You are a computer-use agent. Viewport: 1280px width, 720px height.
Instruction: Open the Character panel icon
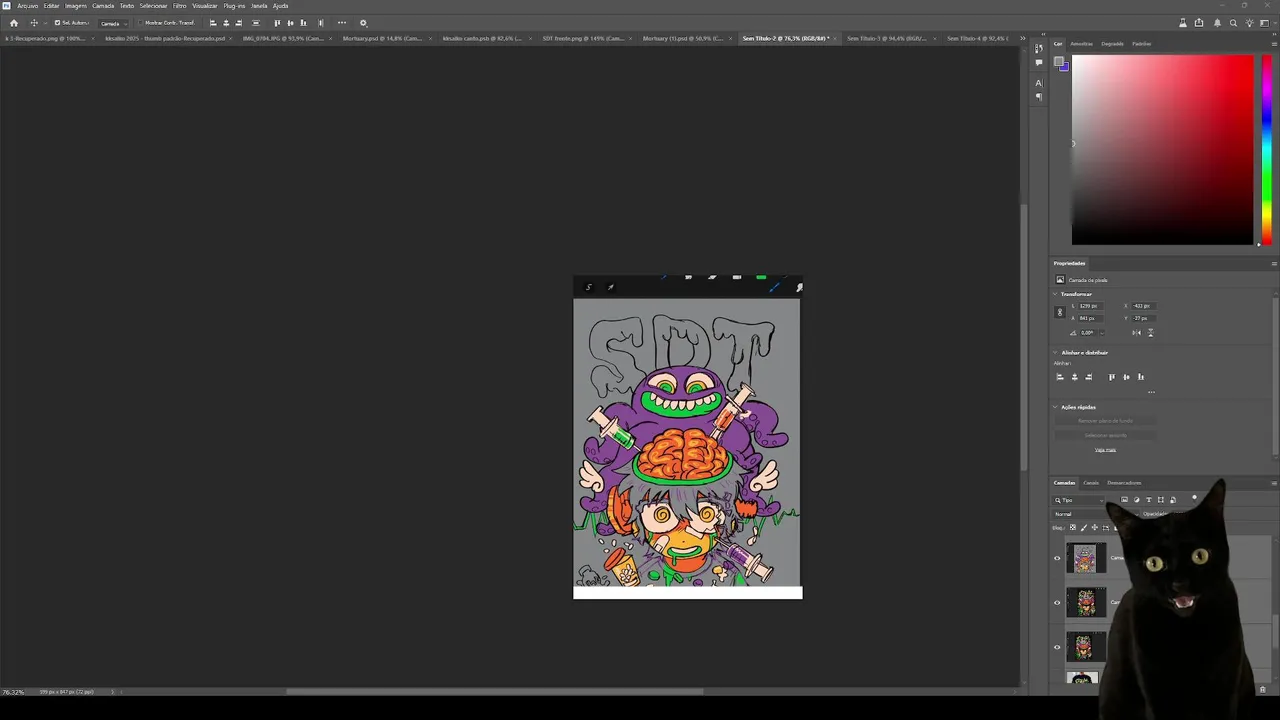(1039, 83)
